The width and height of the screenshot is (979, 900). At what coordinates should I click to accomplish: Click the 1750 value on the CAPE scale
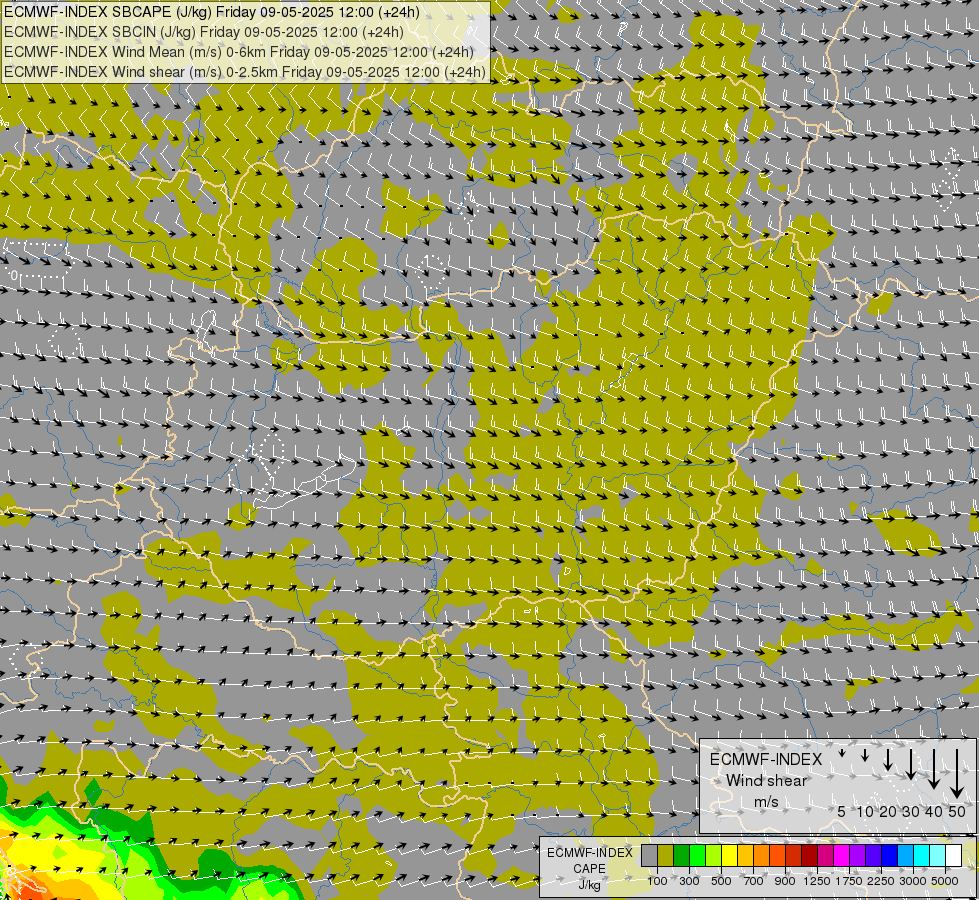(849, 881)
